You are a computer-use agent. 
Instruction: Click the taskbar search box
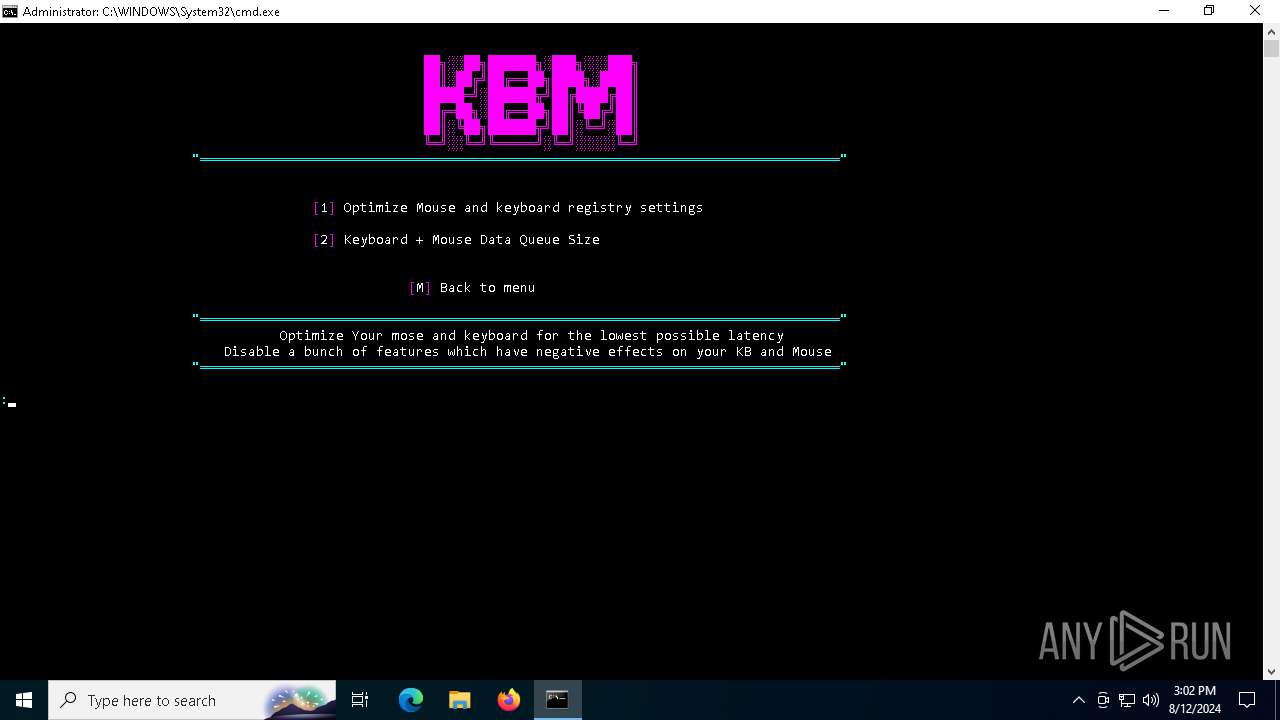(x=192, y=700)
